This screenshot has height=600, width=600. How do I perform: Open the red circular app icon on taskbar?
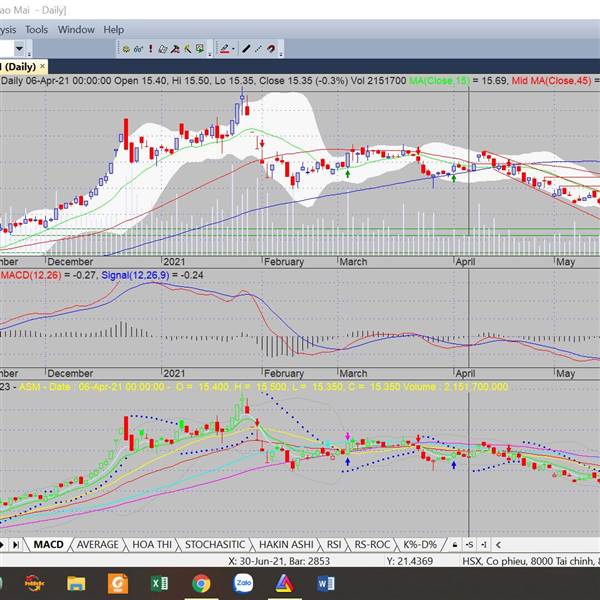(35, 584)
